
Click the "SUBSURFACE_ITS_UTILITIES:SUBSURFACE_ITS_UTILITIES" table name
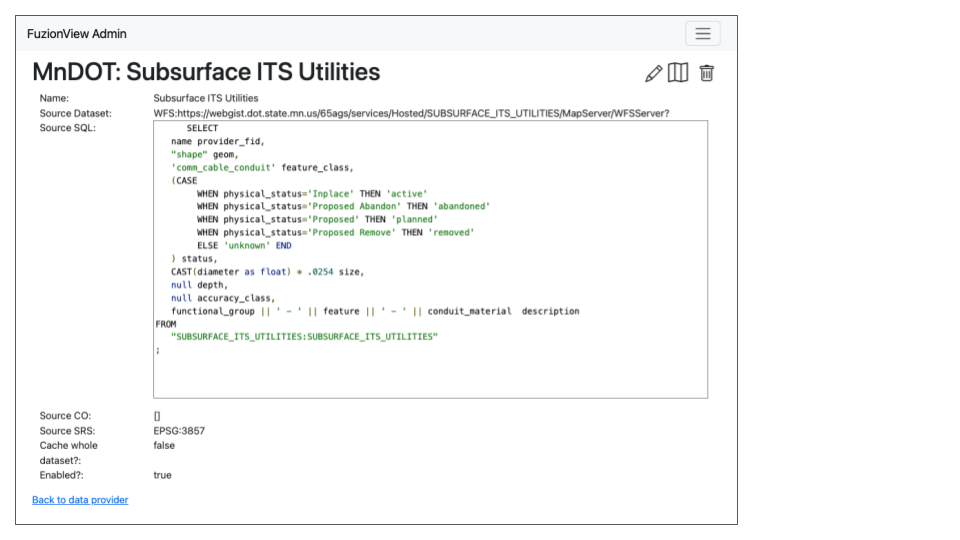click(304, 337)
